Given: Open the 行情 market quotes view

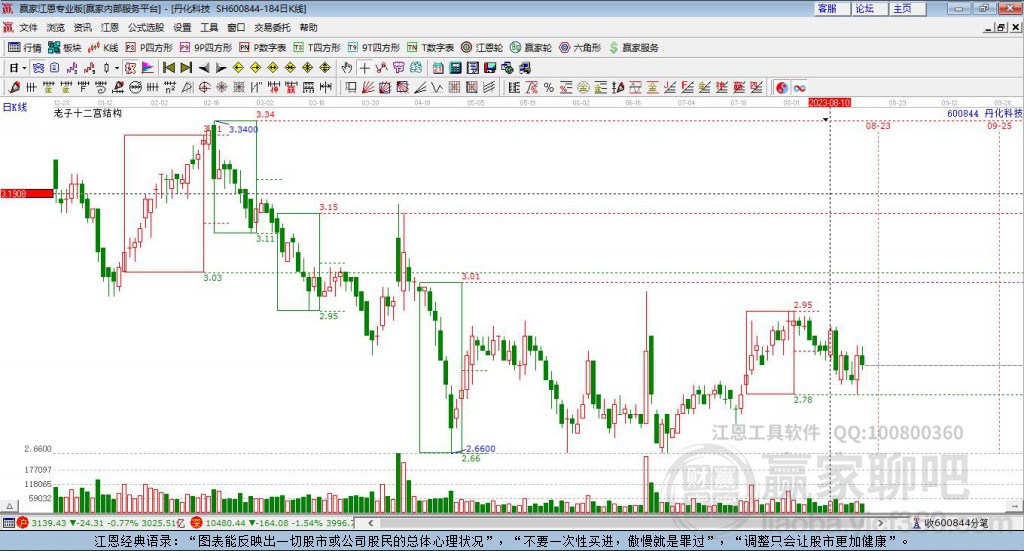Looking at the screenshot, I should pos(24,48).
